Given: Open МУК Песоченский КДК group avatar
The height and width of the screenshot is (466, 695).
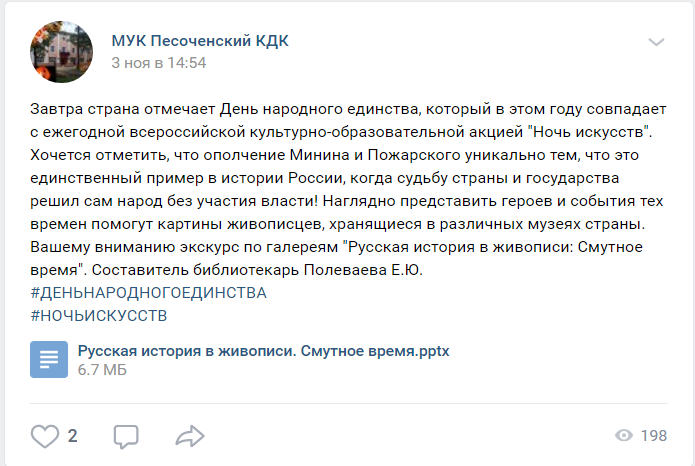Looking at the screenshot, I should [x=62, y=52].
